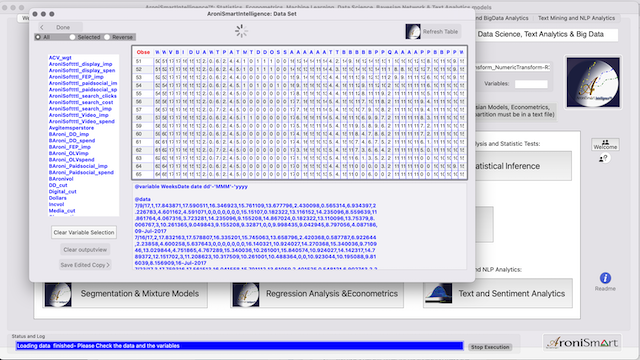Viewport: 640px width, 360px height.
Task: Select DO_cut variable
Action: pos(58,185)
